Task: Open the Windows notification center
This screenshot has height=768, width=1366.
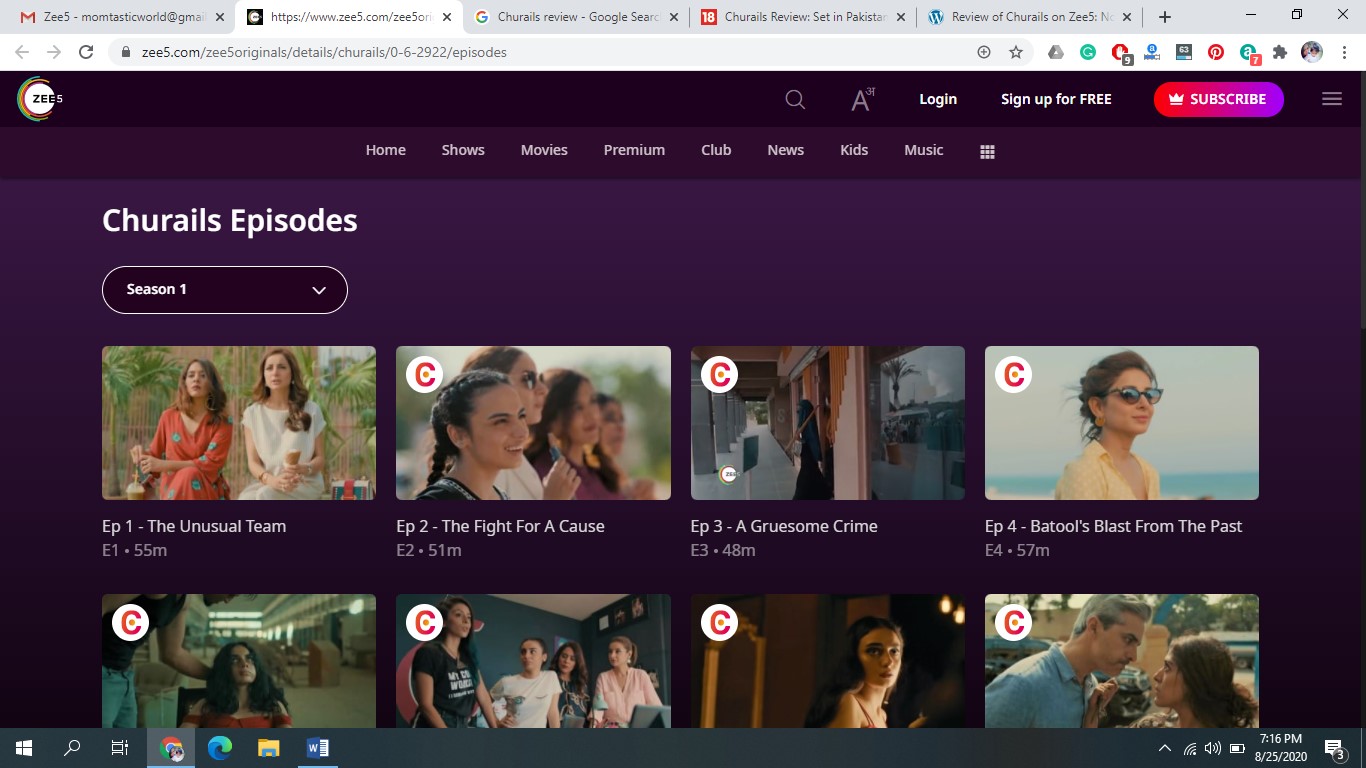Action: [x=1334, y=748]
